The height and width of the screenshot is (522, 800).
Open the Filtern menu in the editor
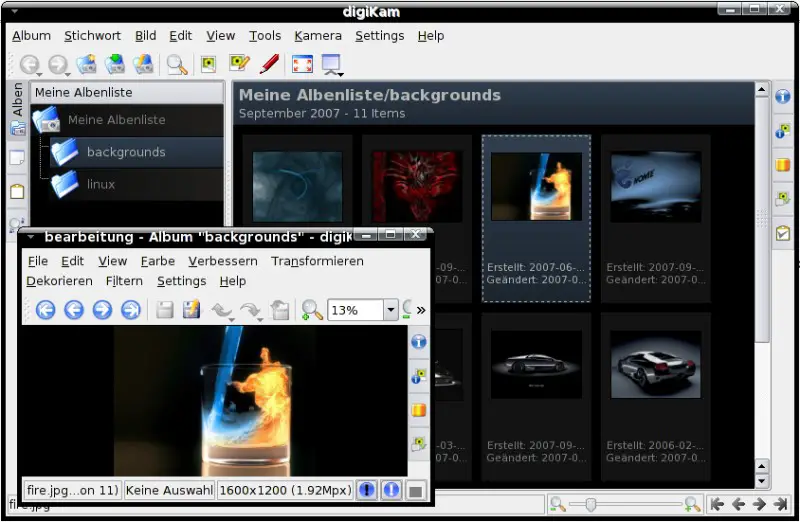click(124, 281)
